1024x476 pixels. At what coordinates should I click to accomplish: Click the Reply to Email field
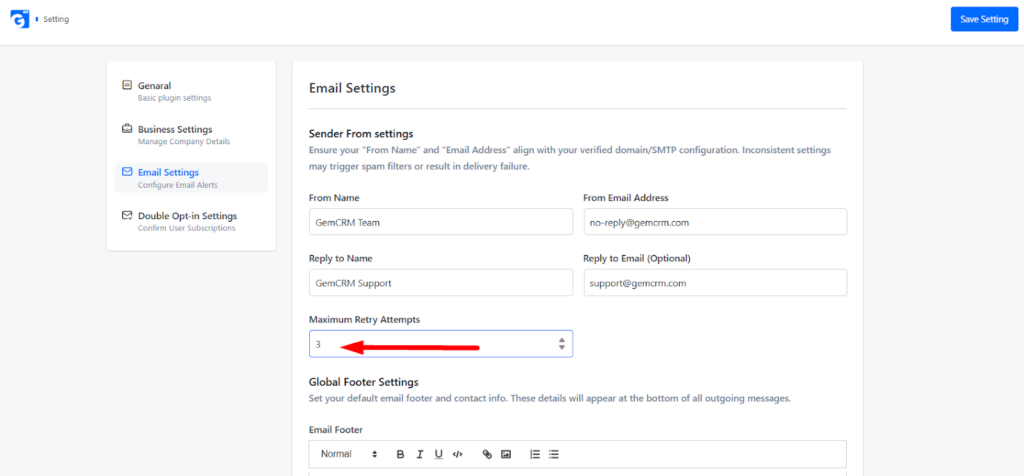point(715,283)
